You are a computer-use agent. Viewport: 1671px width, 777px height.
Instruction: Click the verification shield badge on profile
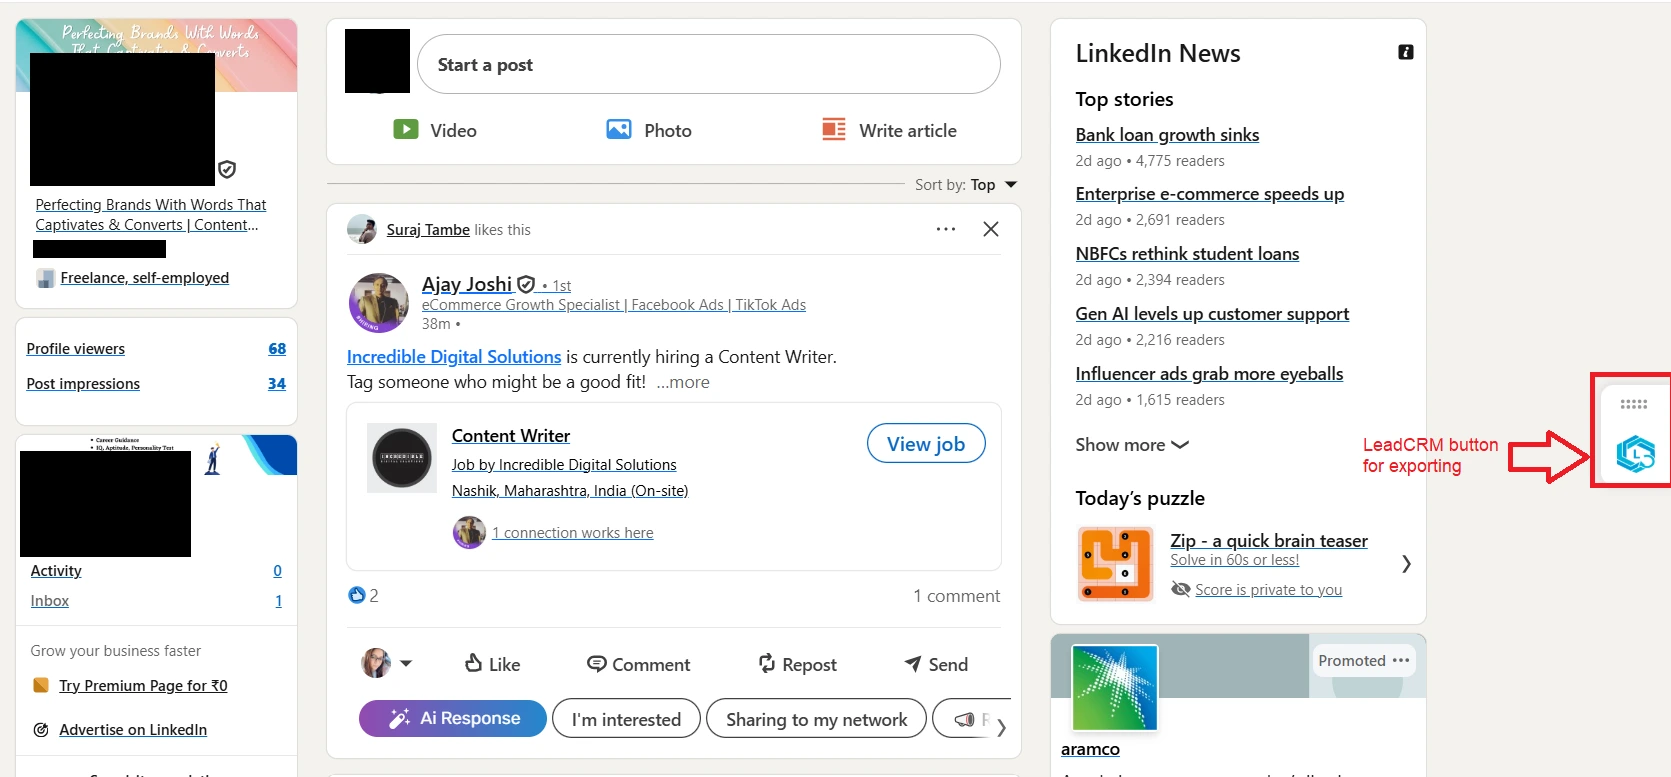[x=227, y=169]
